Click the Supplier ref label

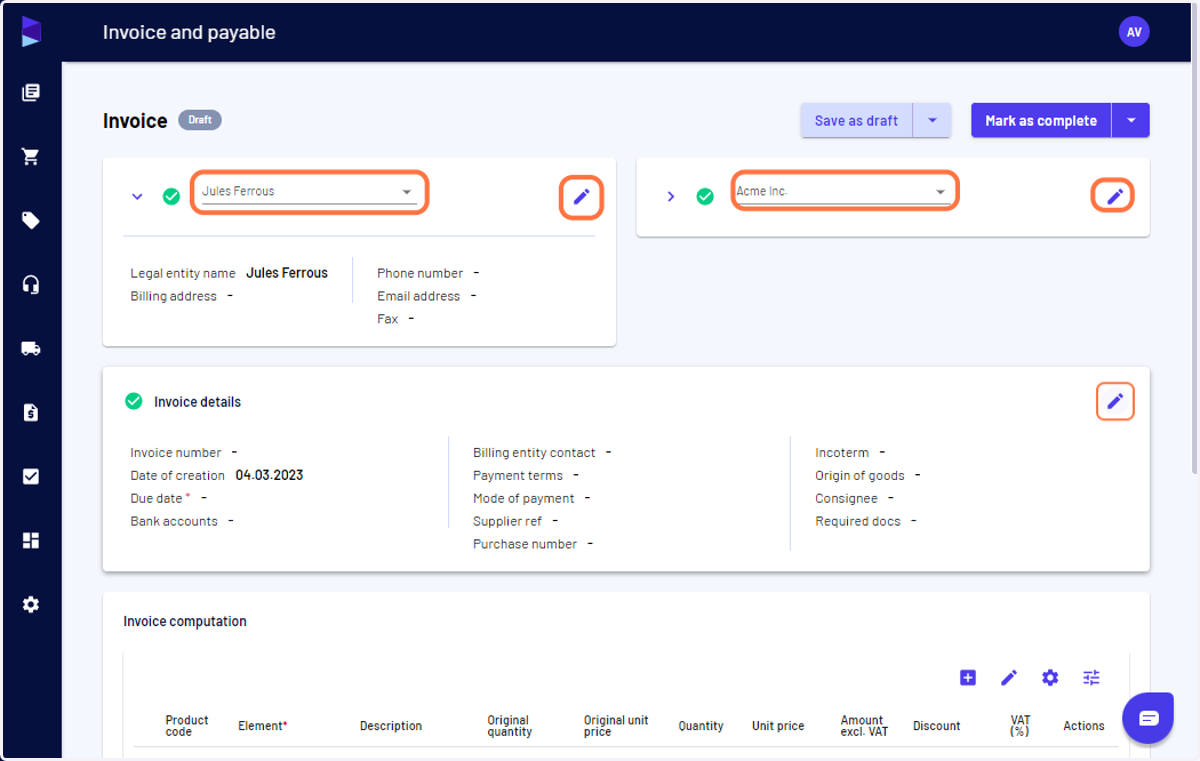(508, 521)
